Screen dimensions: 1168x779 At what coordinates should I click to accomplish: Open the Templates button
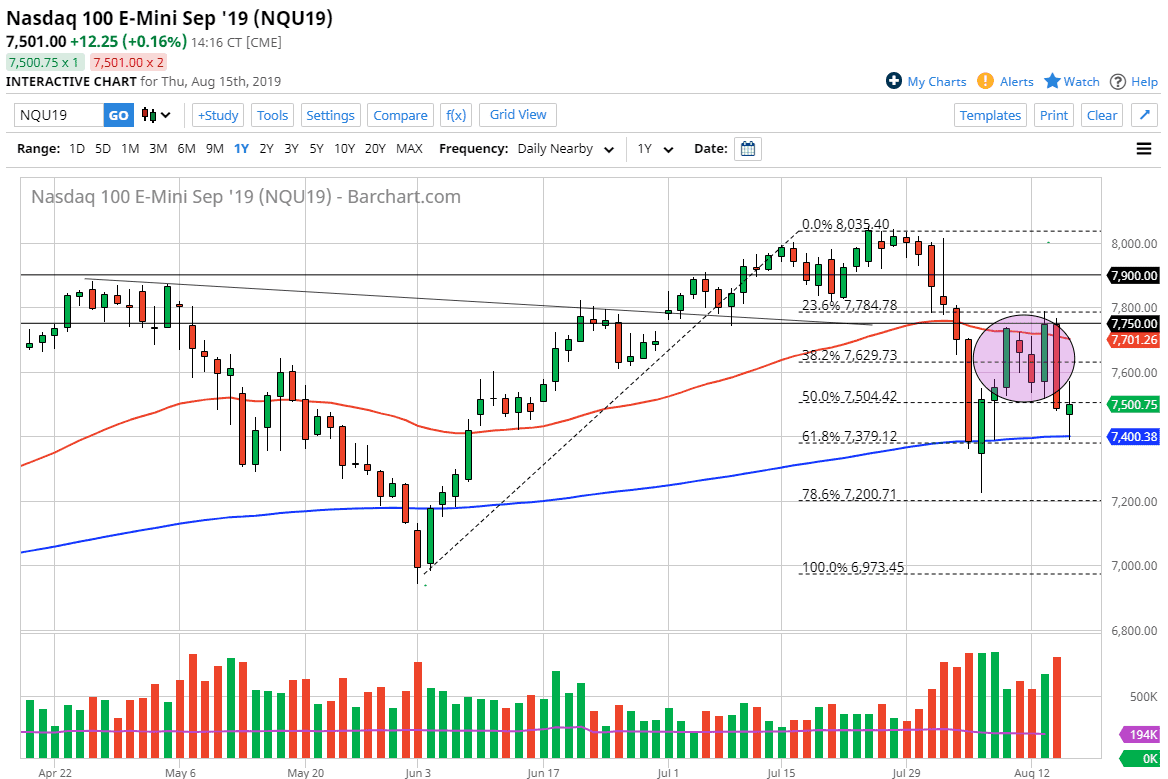(x=990, y=115)
